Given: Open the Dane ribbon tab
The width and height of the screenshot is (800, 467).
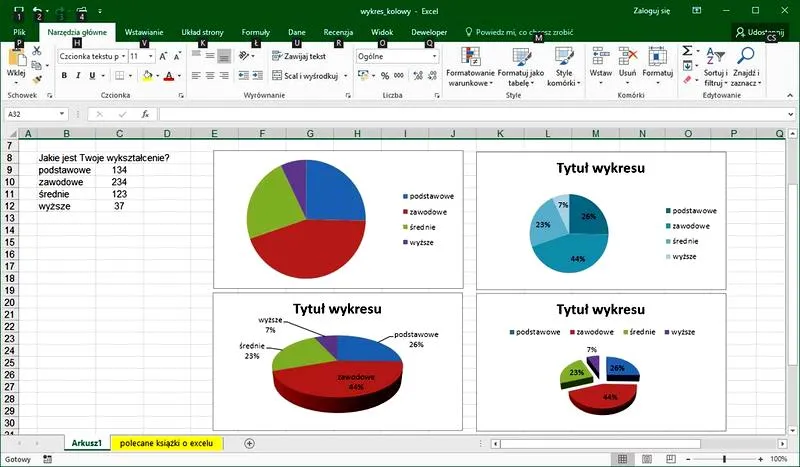Looking at the screenshot, I should (x=297, y=32).
